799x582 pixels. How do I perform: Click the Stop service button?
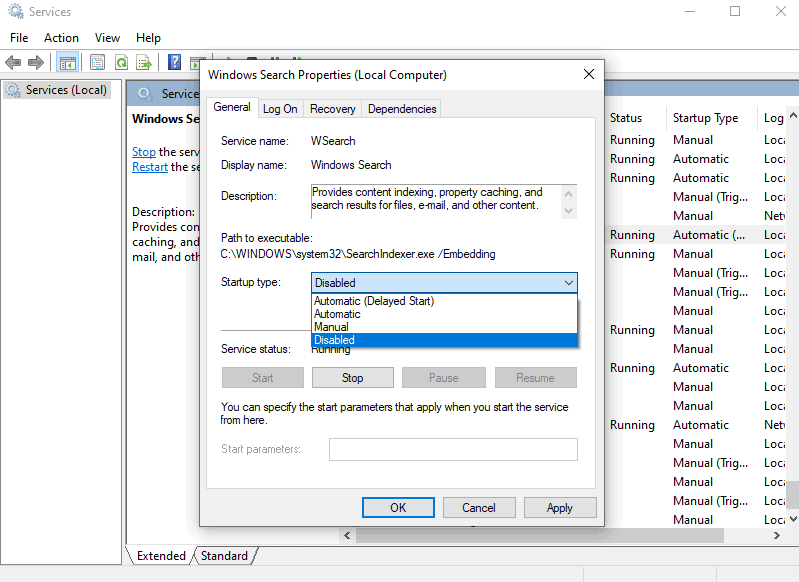(x=353, y=378)
